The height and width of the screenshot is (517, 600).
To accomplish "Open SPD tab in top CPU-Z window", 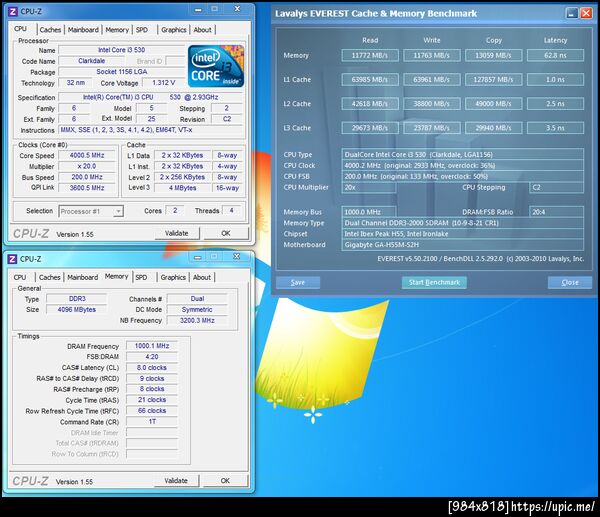I will click(x=142, y=30).
